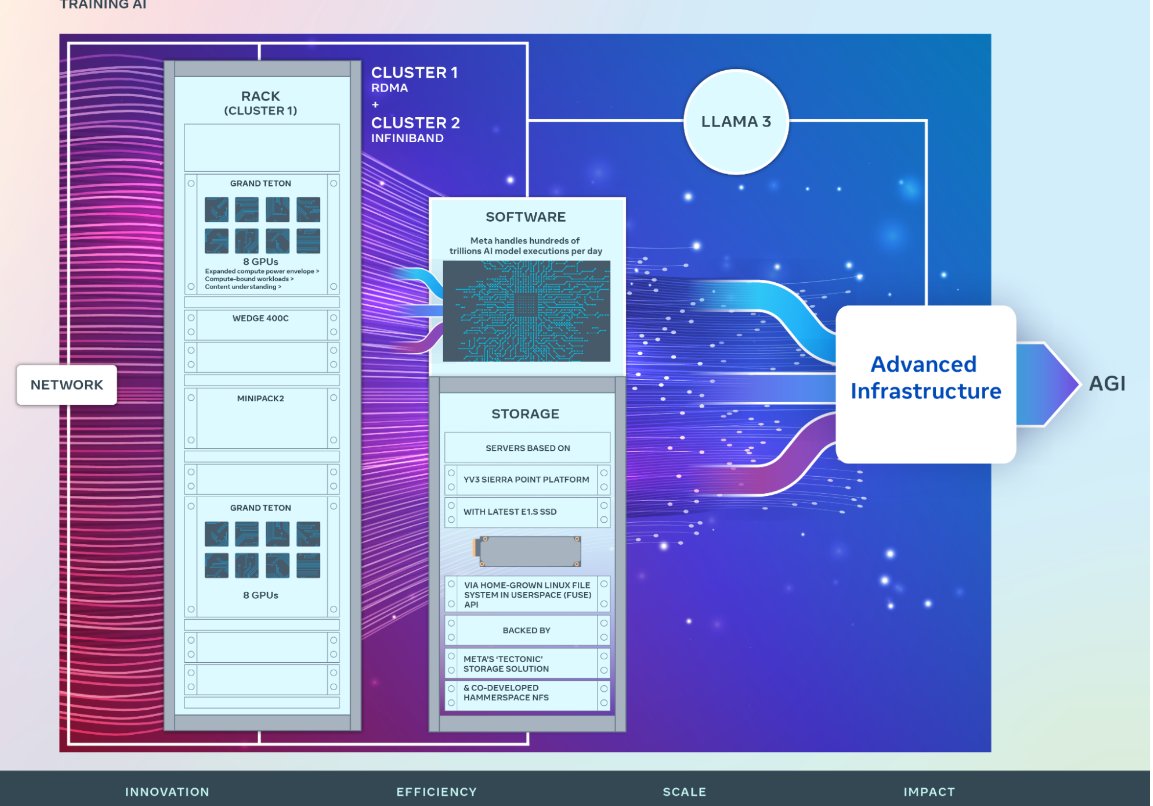Select META'S 'TECTONIC' STORAGE SOLUTION row

point(527,663)
